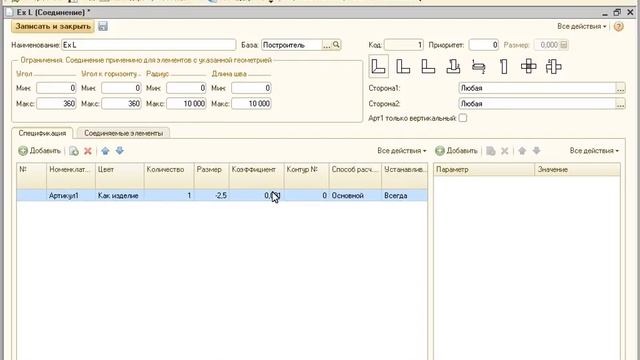Click Записать и закрыть button
Viewport: 640px width, 360px height.
[x=53, y=27]
